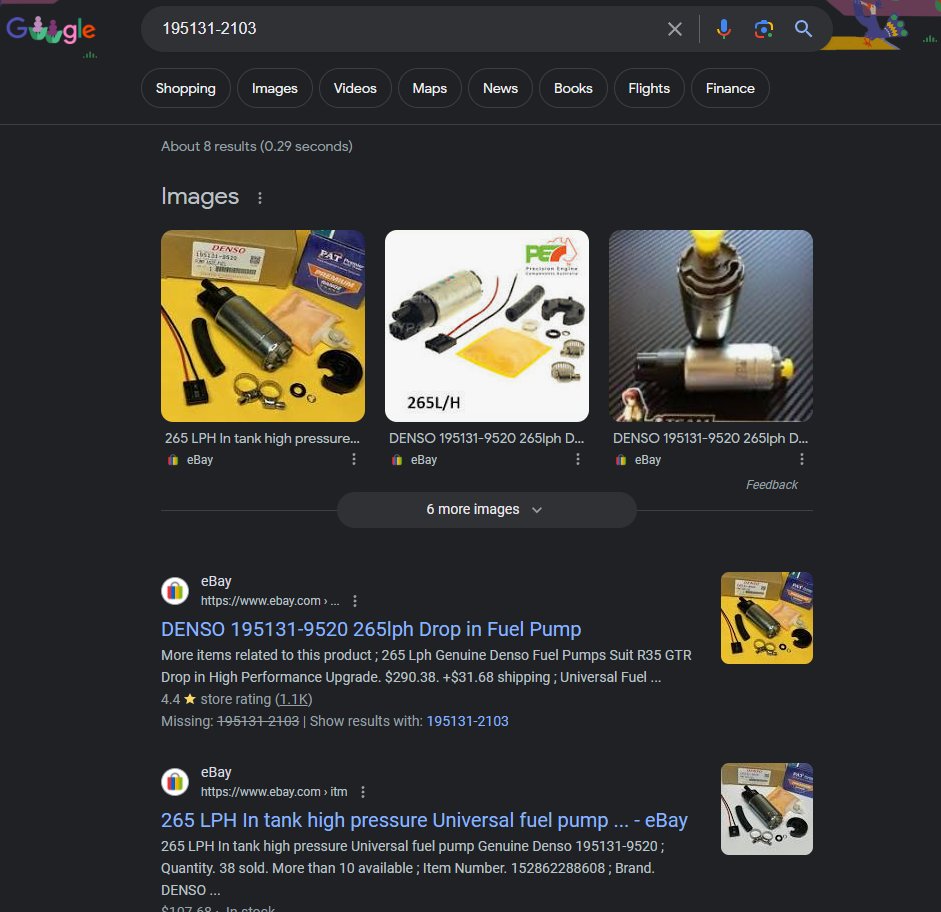
Task: Click the https://www.ebay.com › ... URL of first result
Action: [x=270, y=601]
